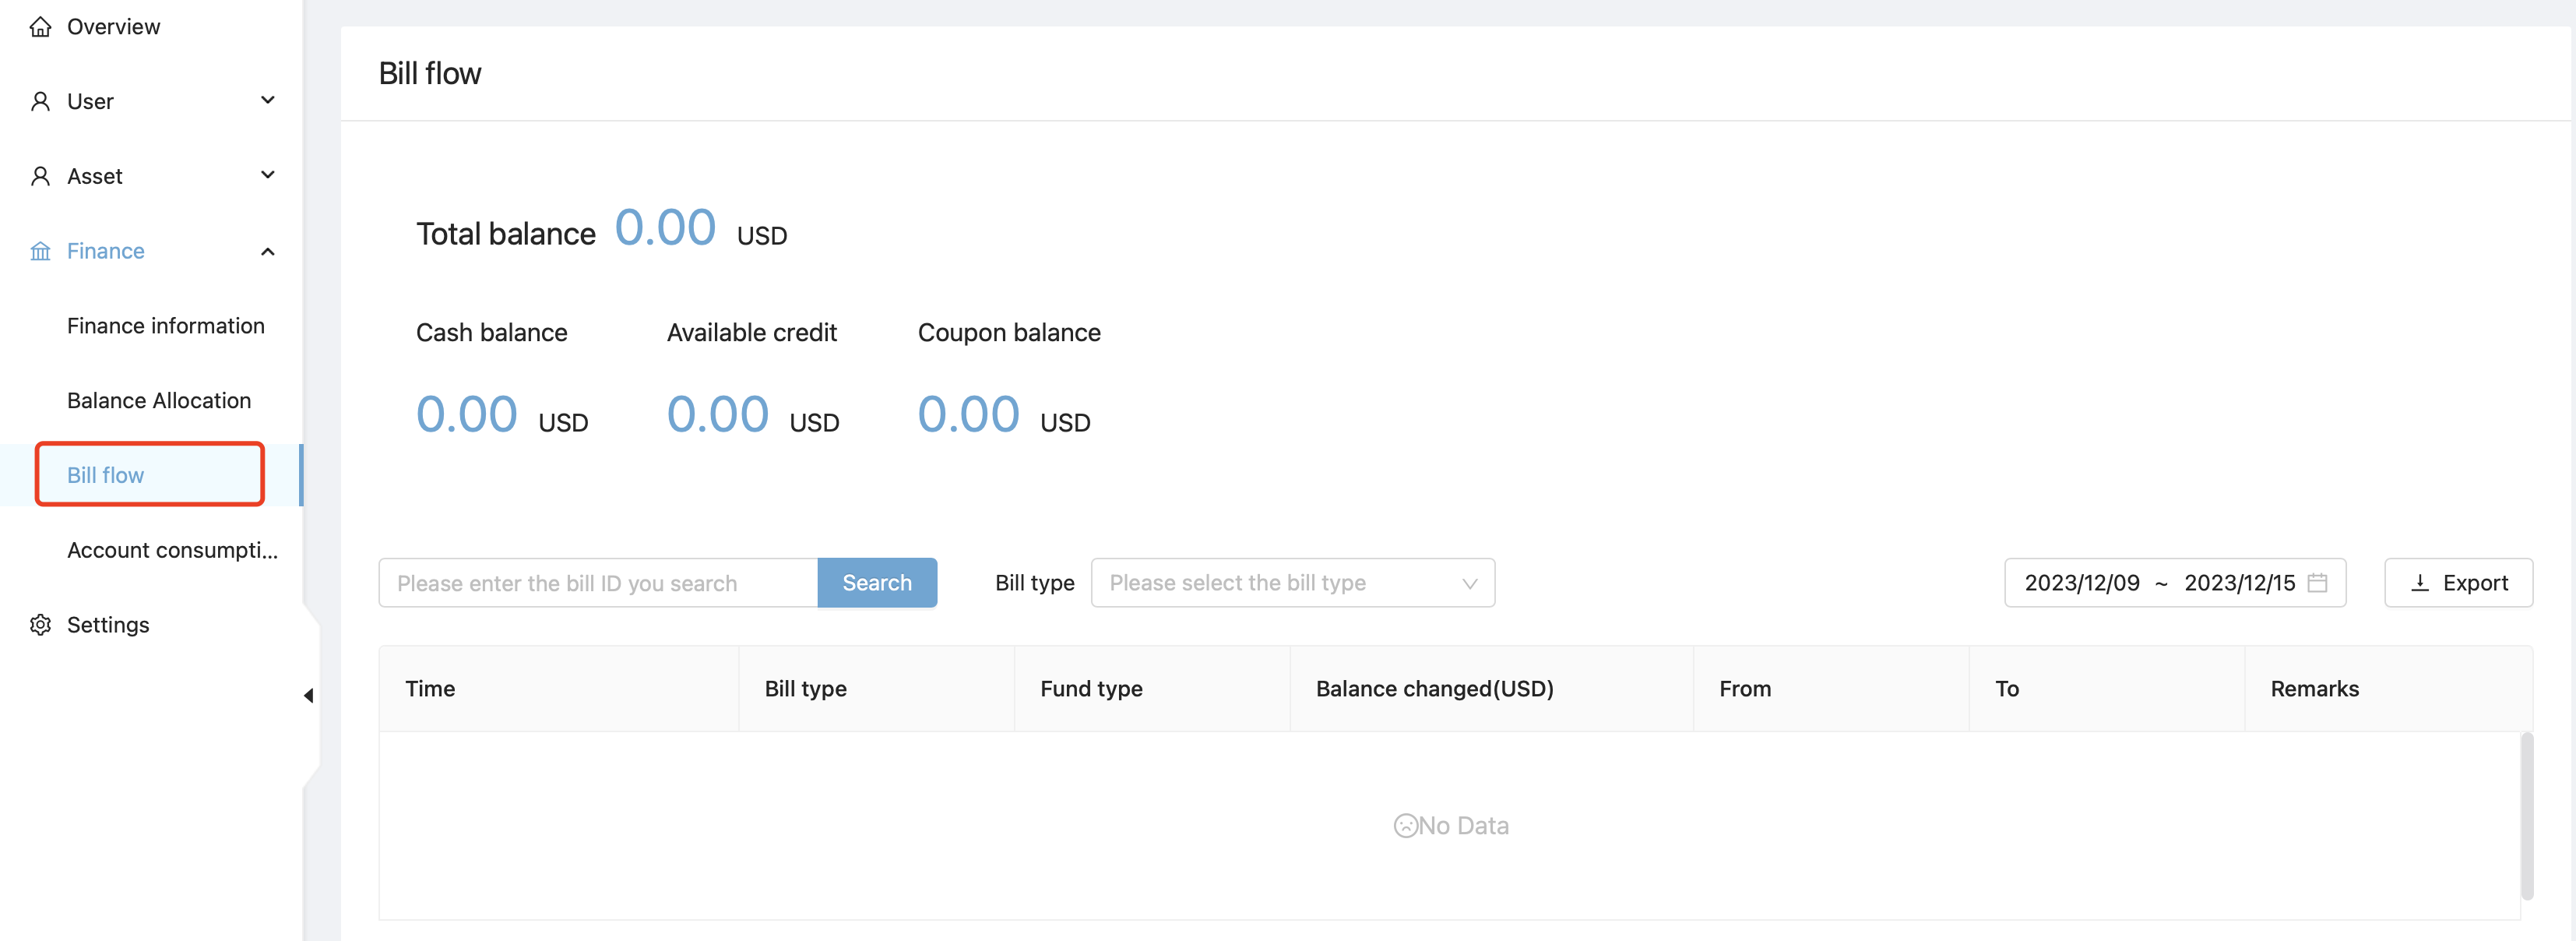The height and width of the screenshot is (941, 2576).
Task: Click the Finance bank icon
Action: 40,251
